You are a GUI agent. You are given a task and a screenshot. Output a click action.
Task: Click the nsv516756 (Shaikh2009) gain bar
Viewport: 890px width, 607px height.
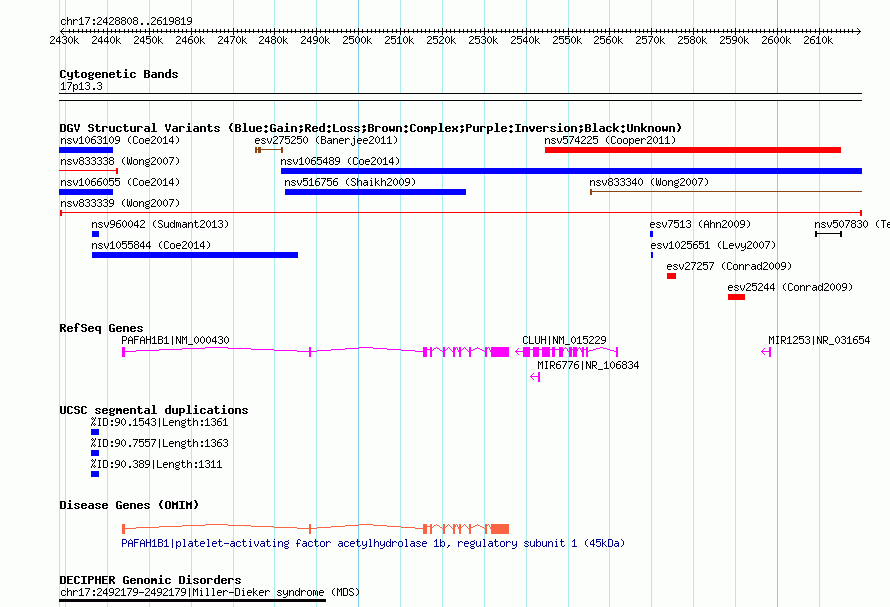(375, 192)
